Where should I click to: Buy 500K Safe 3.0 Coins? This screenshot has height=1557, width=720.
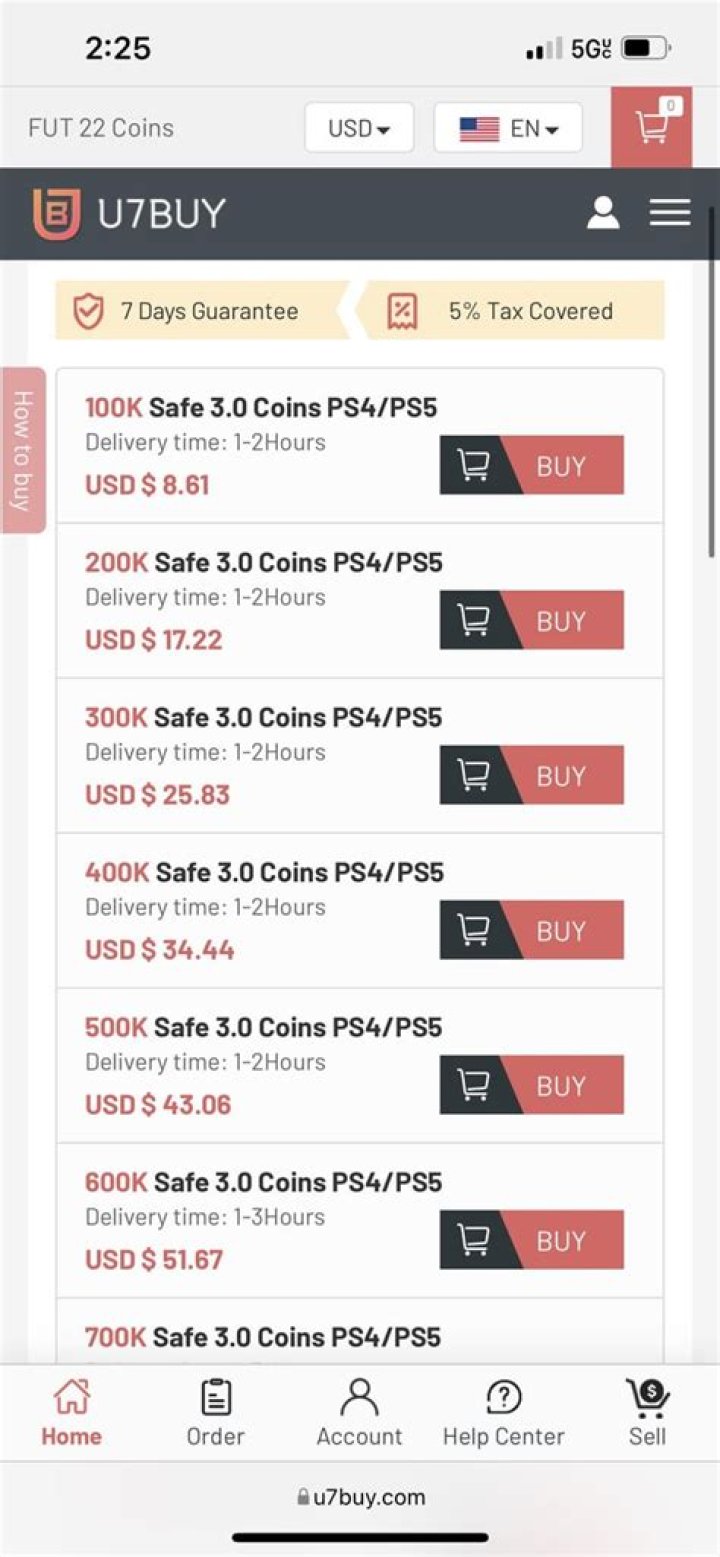pos(561,1085)
